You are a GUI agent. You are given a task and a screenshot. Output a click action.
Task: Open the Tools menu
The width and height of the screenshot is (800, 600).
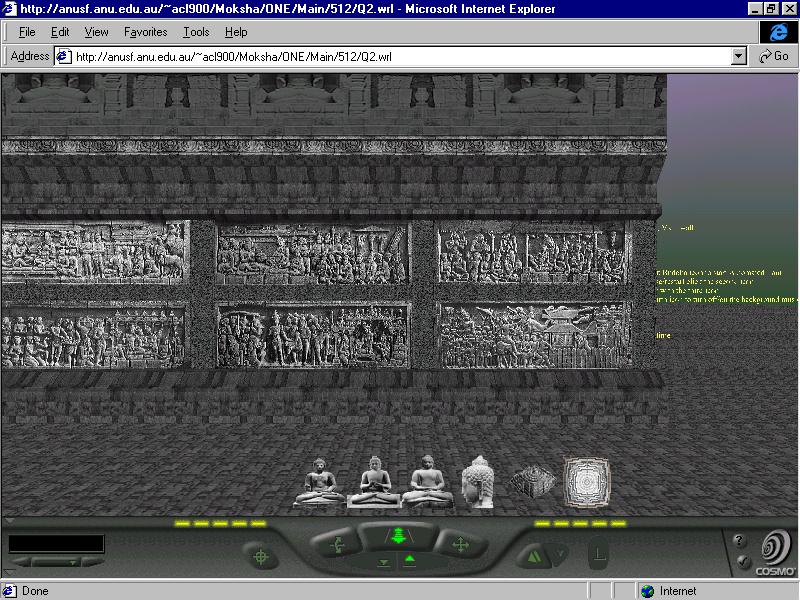(196, 32)
